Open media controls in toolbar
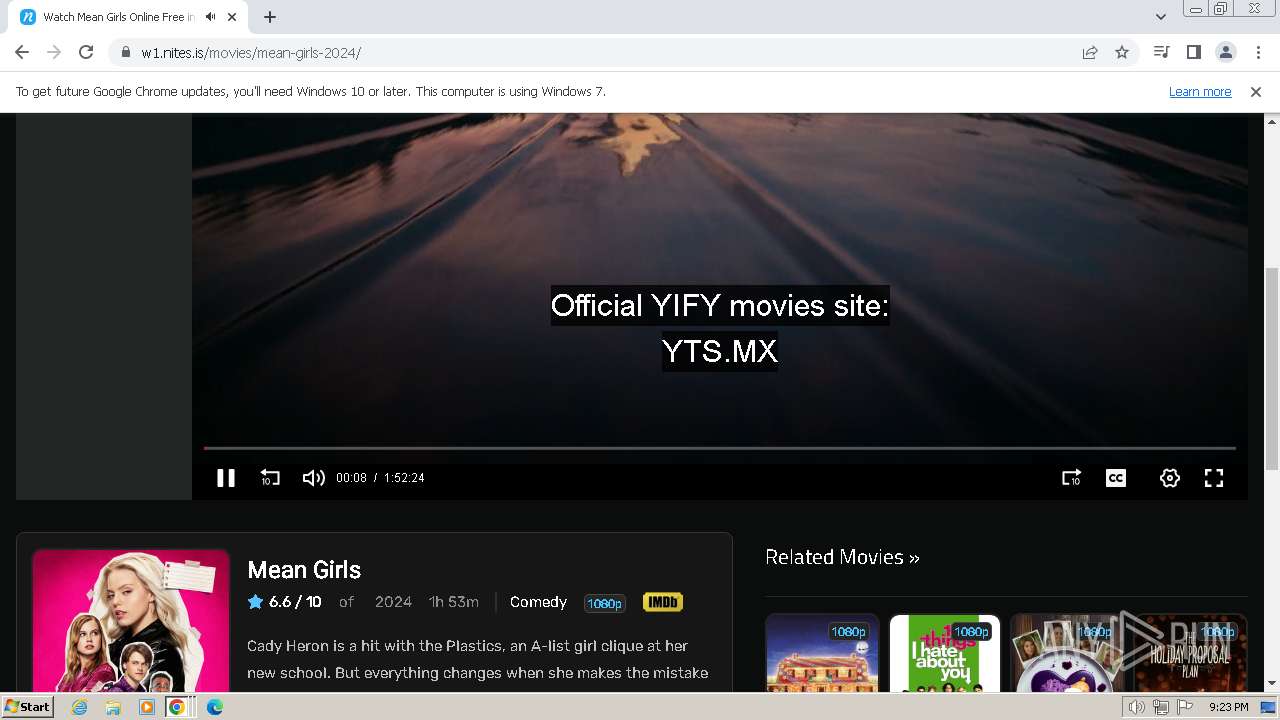The height and width of the screenshot is (720, 1280). [1161, 52]
